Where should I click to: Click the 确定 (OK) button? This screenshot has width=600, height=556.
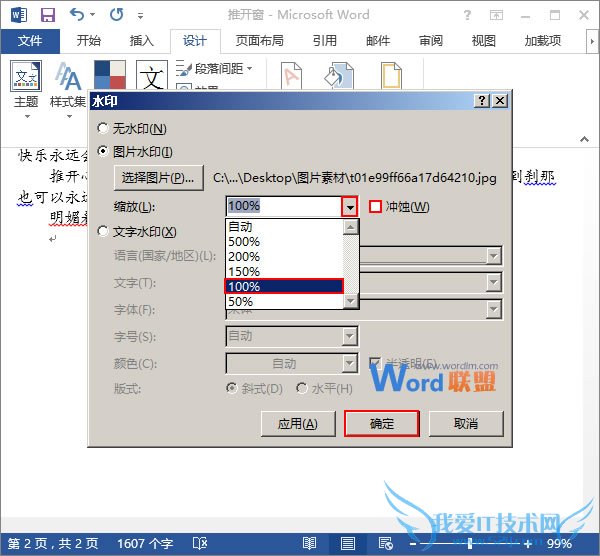[x=382, y=424]
